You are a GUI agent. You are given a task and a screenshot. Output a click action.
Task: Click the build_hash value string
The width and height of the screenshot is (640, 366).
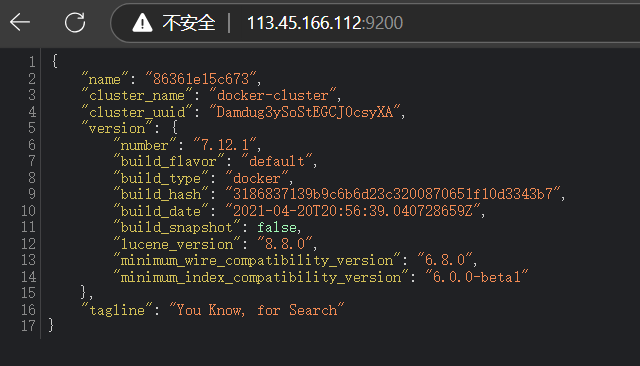pyautogui.click(x=393, y=194)
